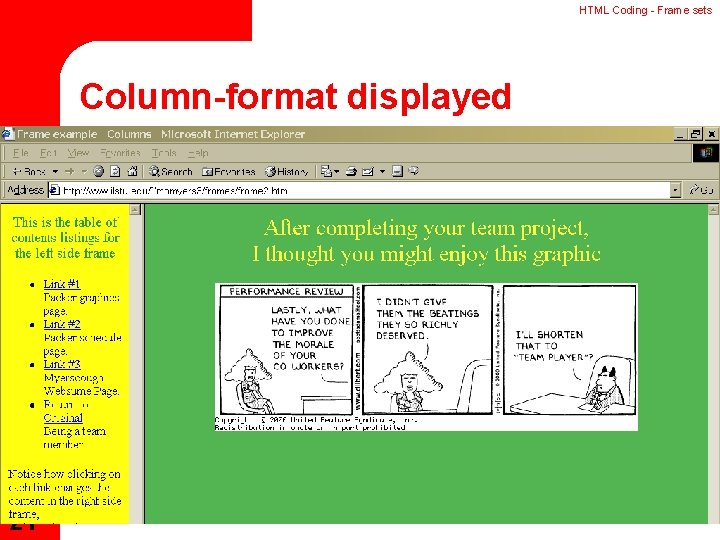Viewport: 720px width, 540px height.
Task: Follow the Link #1 hyperlink
Action: [x=62, y=284]
